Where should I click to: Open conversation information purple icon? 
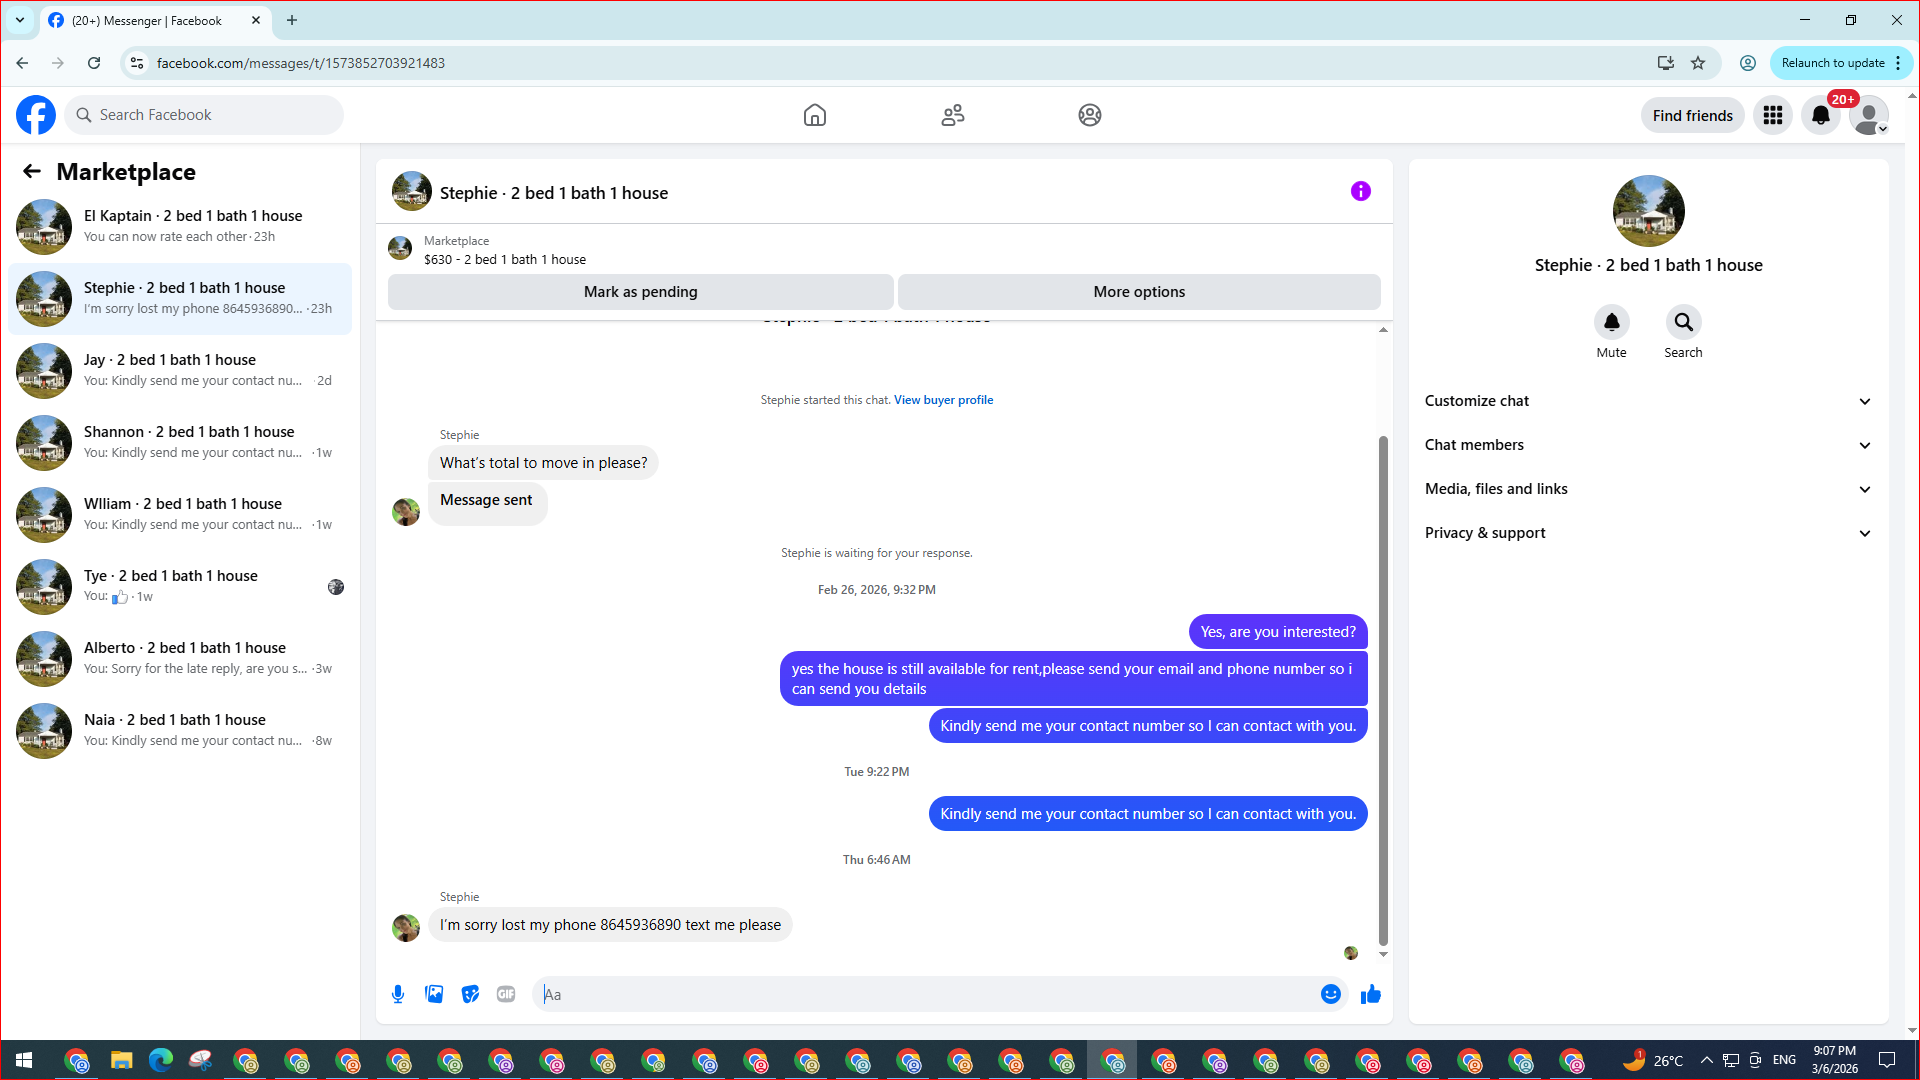click(x=1360, y=191)
